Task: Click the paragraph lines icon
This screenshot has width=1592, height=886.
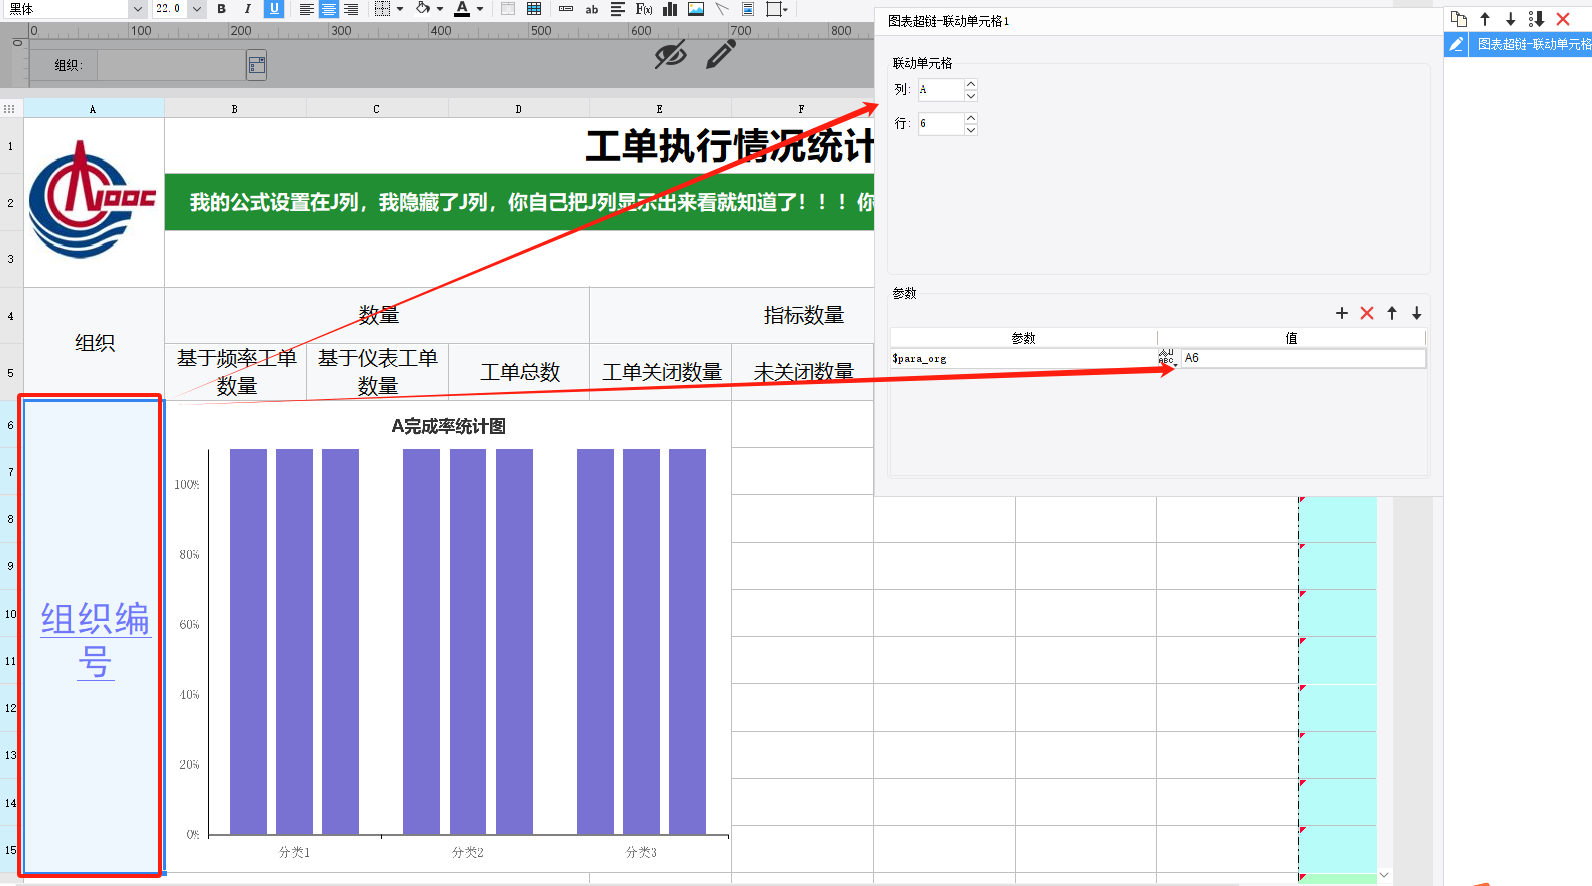Action: click(x=618, y=9)
